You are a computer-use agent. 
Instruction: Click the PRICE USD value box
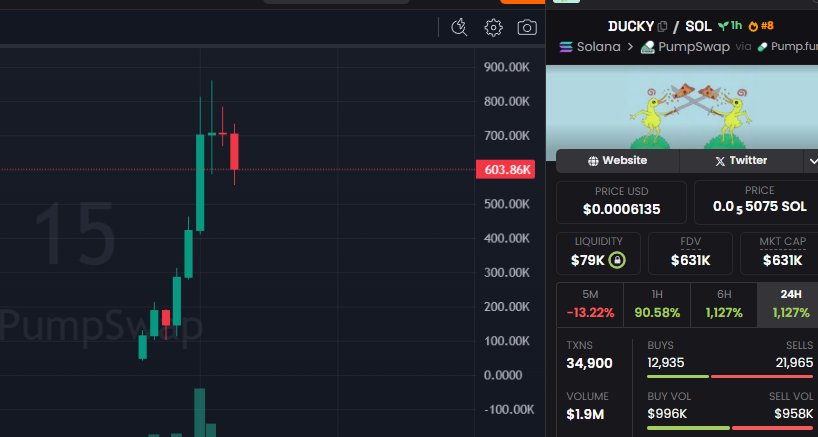coord(621,202)
